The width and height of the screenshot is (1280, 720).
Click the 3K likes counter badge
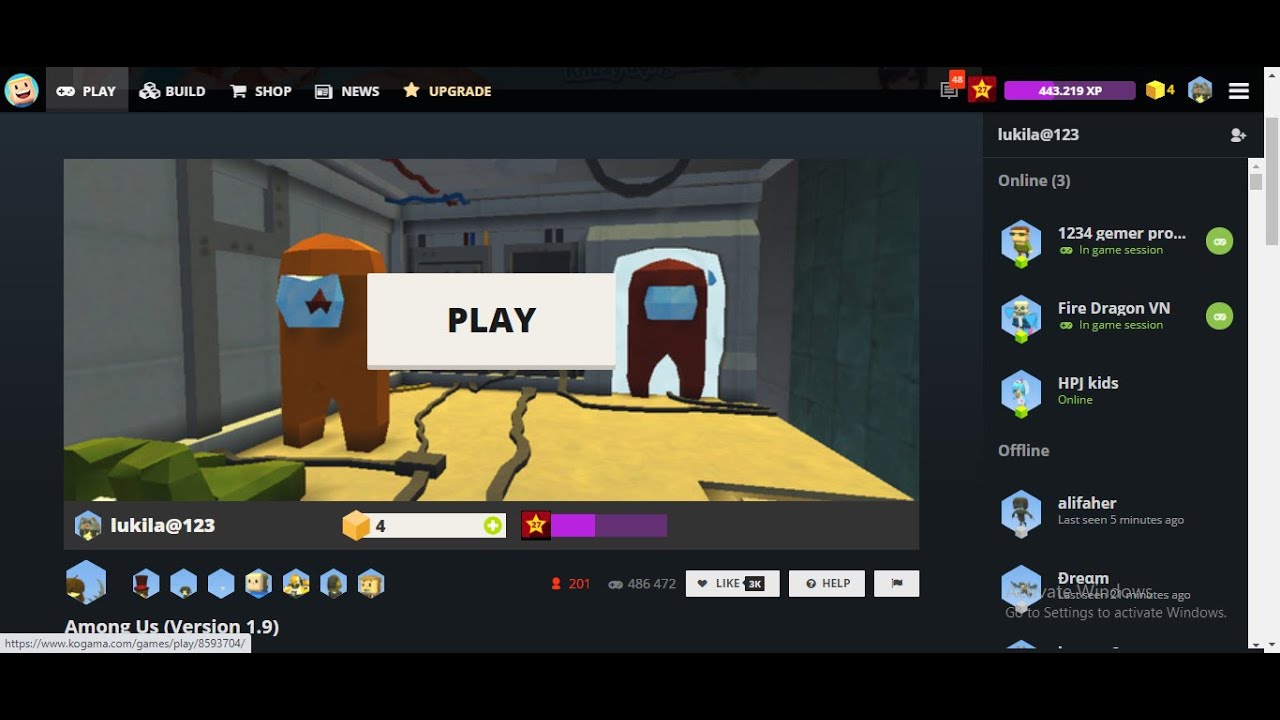pyautogui.click(x=755, y=584)
